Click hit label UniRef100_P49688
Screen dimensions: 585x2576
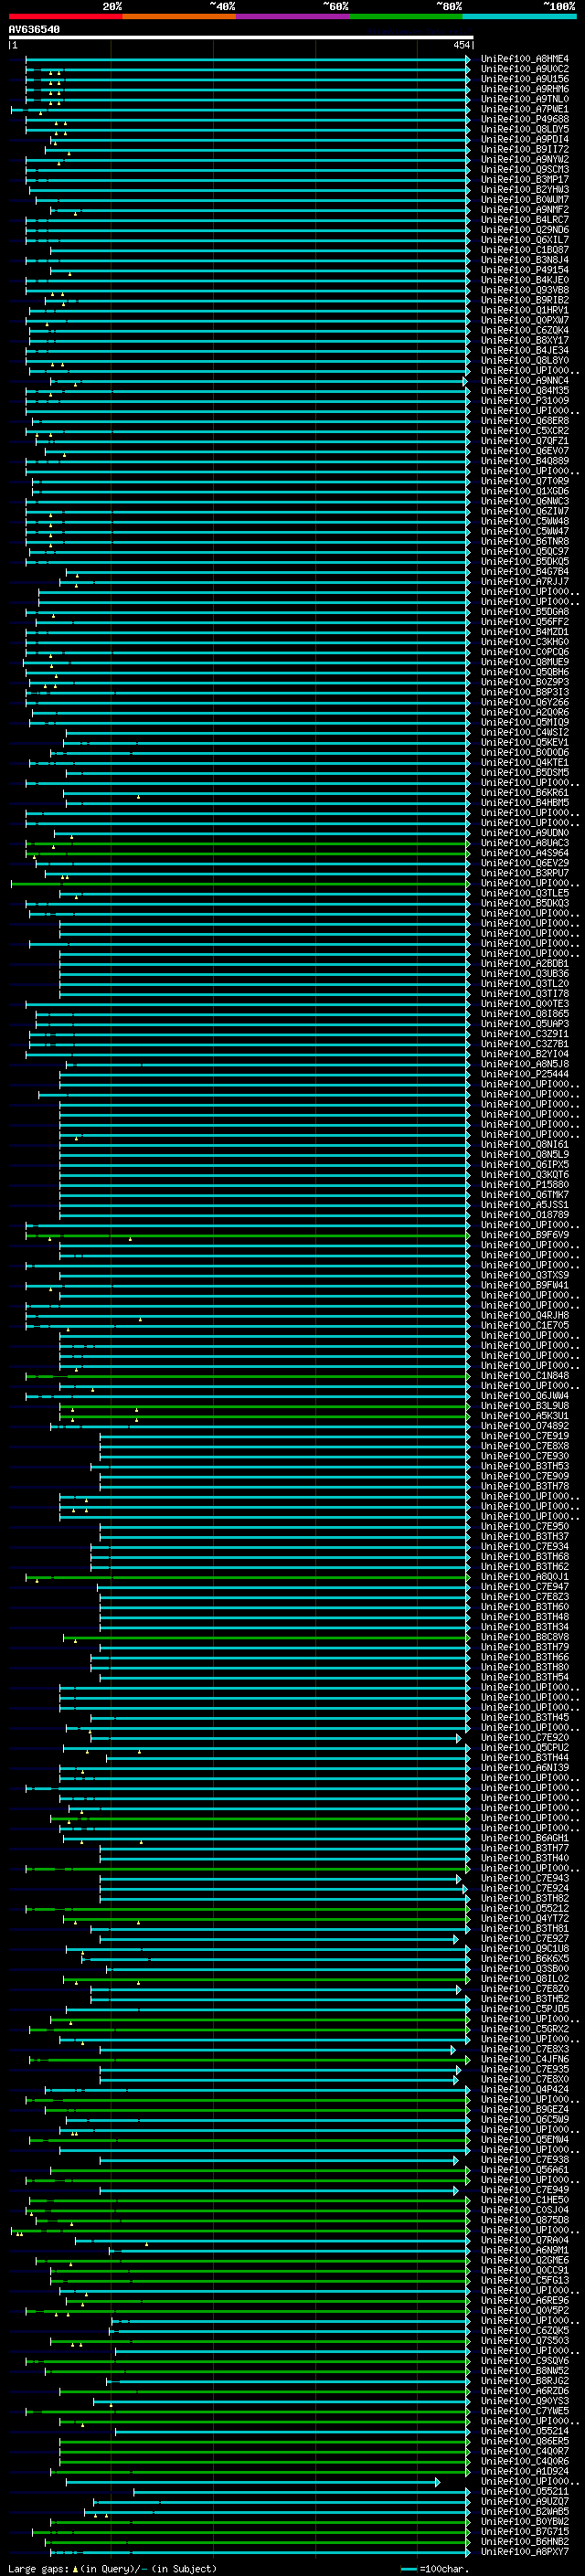click(525, 119)
